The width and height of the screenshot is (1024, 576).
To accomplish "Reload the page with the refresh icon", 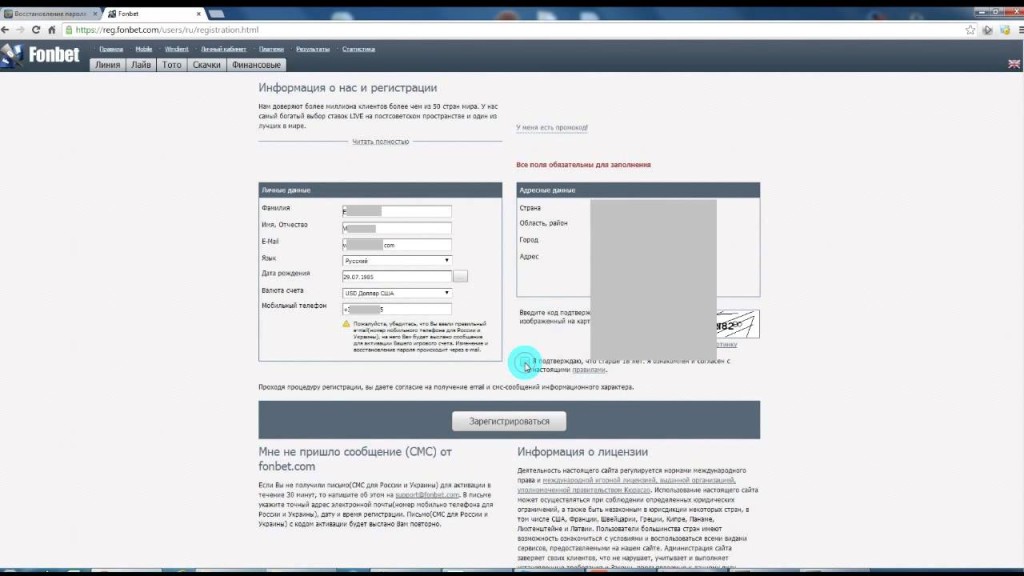I will pos(36,30).
